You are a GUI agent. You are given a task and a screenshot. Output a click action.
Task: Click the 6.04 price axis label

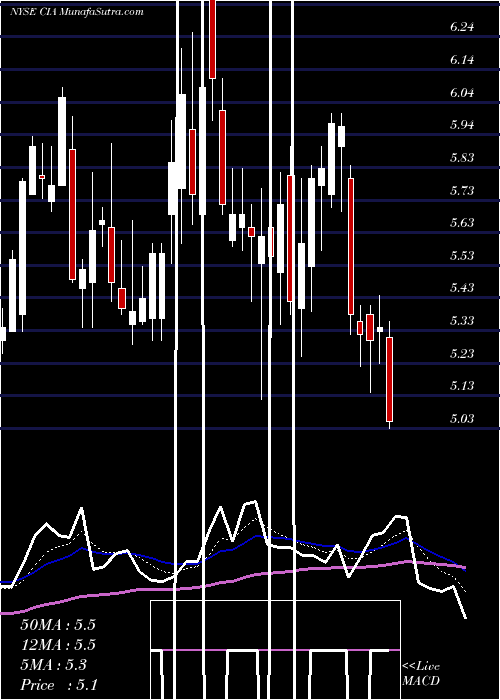(x=462, y=93)
